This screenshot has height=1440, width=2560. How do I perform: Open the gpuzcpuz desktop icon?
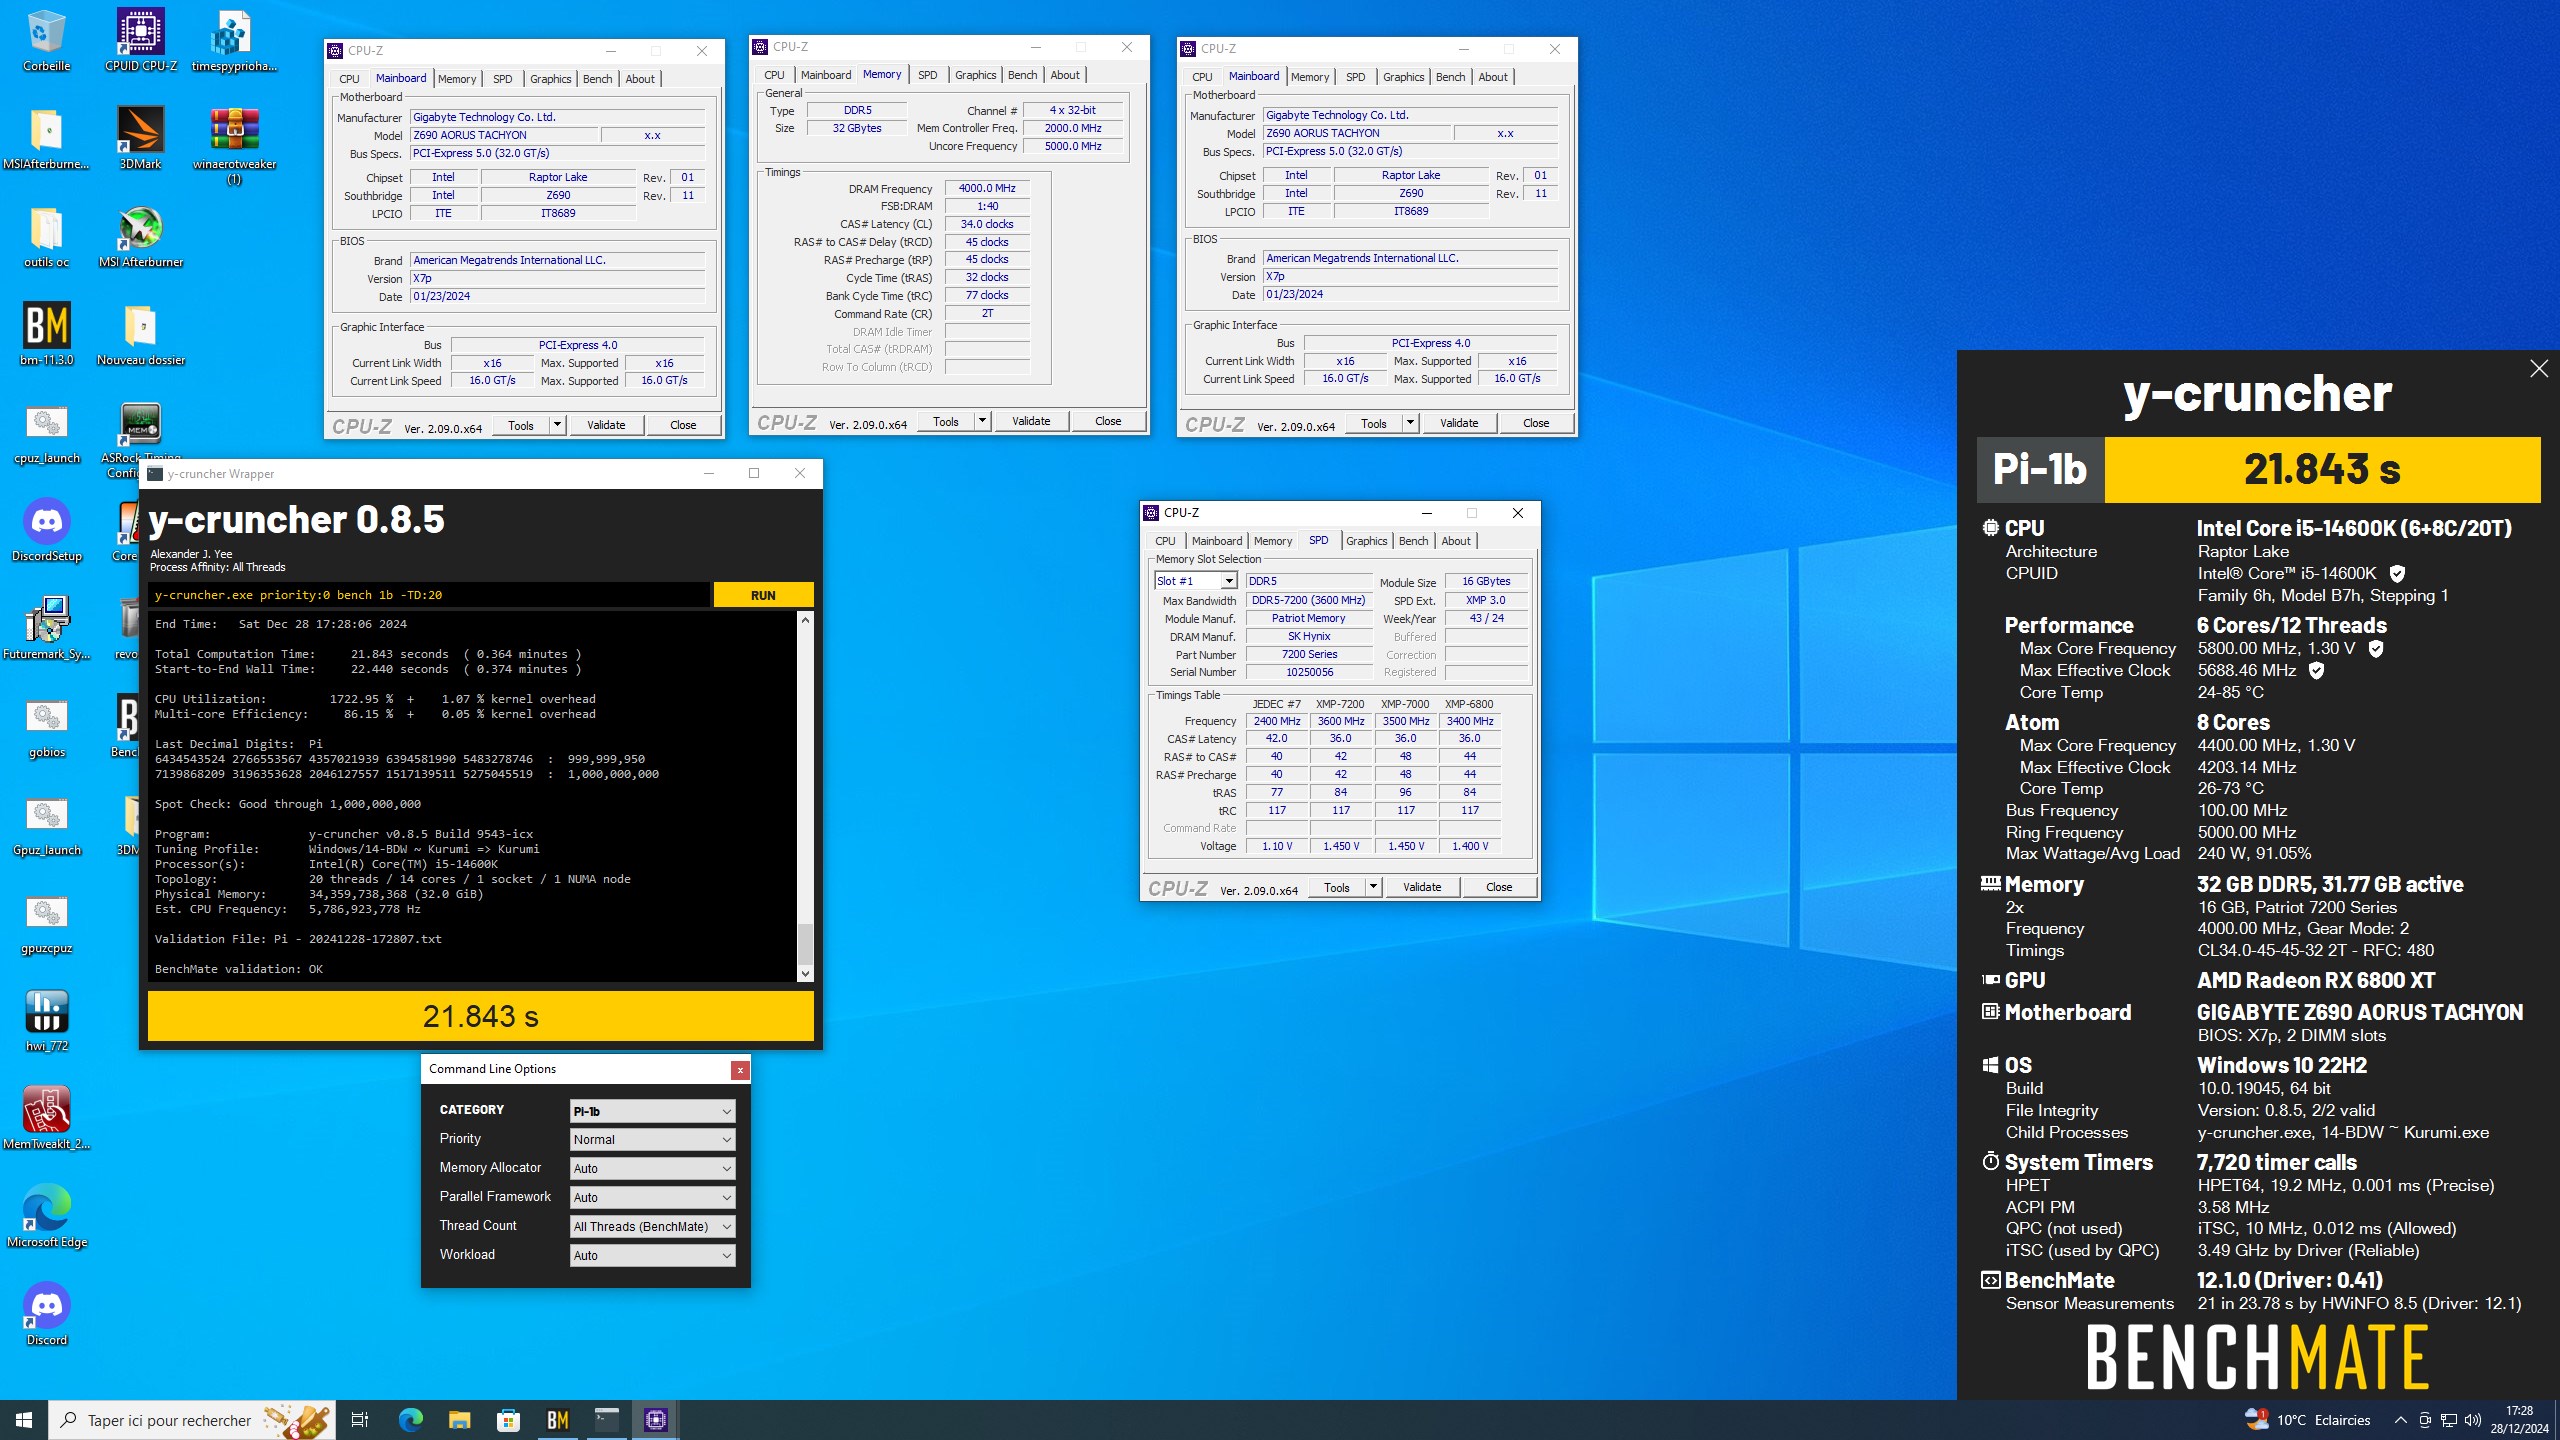(46, 923)
